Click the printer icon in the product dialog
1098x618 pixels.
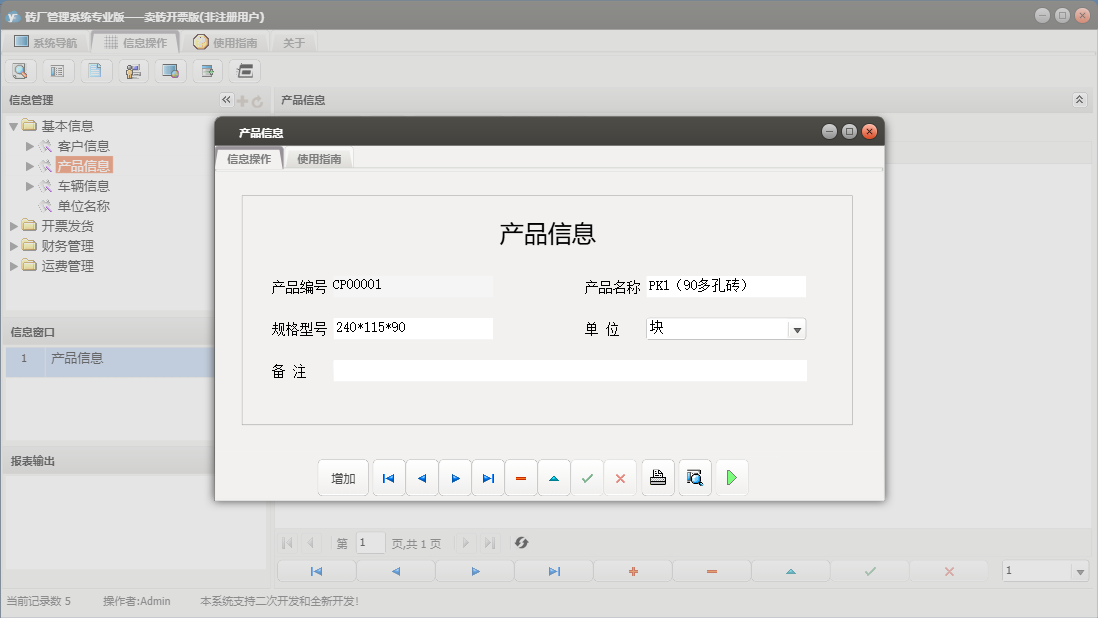658,477
